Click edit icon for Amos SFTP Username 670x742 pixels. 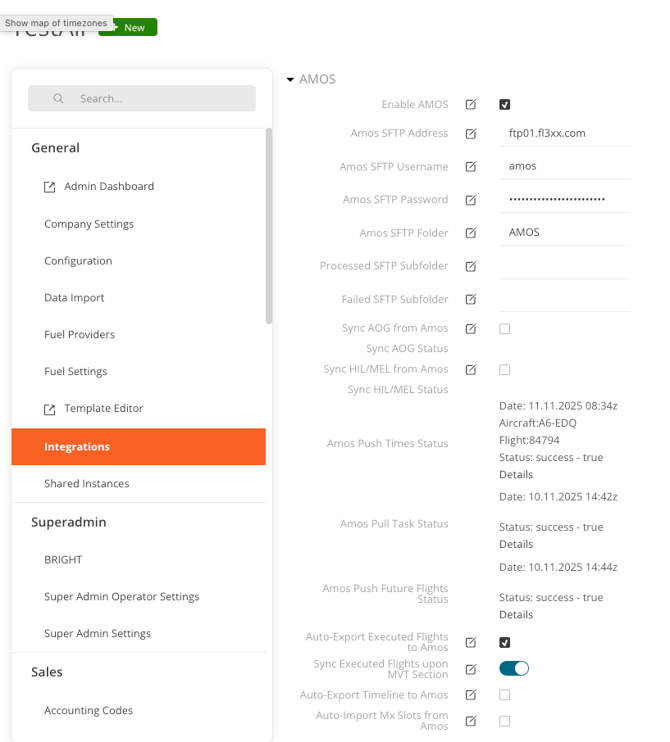click(471, 167)
